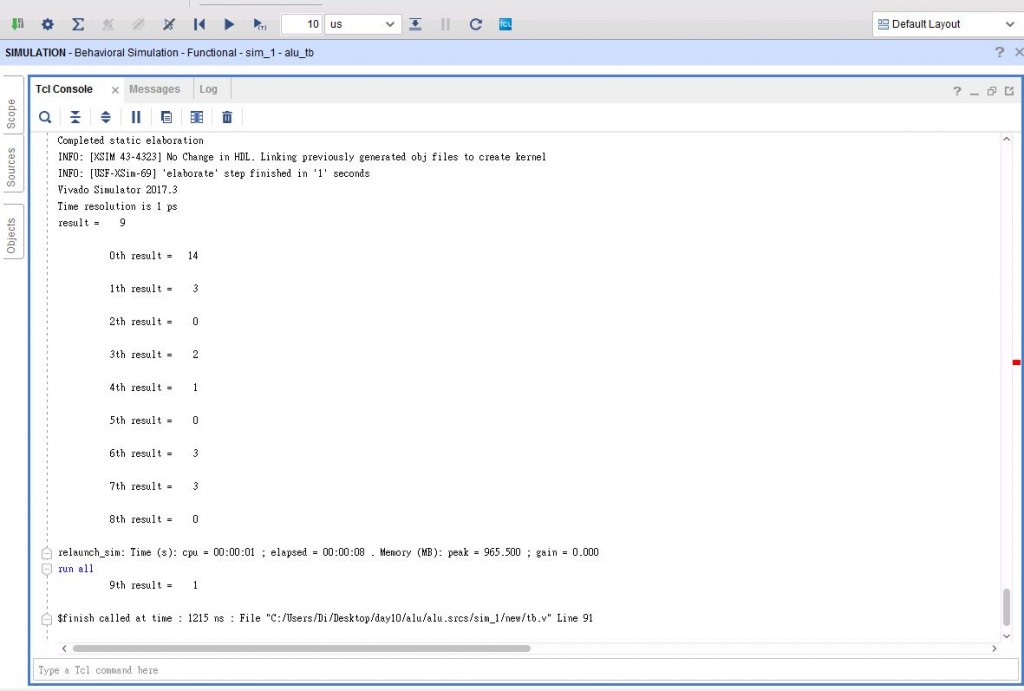Switch to the Messages tab

[154, 89]
